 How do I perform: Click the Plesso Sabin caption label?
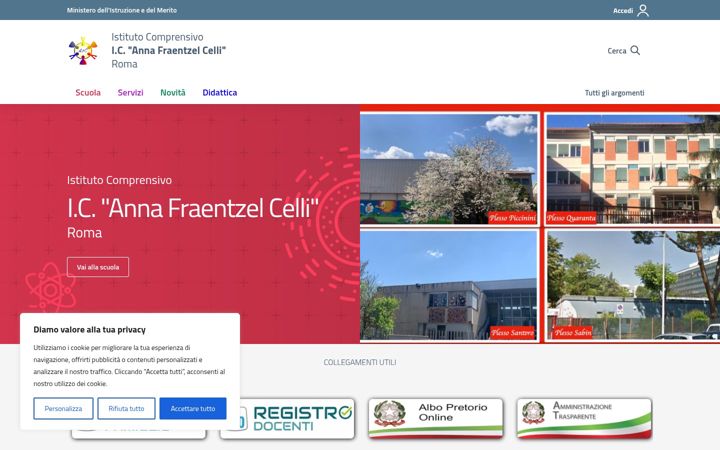[x=572, y=332]
